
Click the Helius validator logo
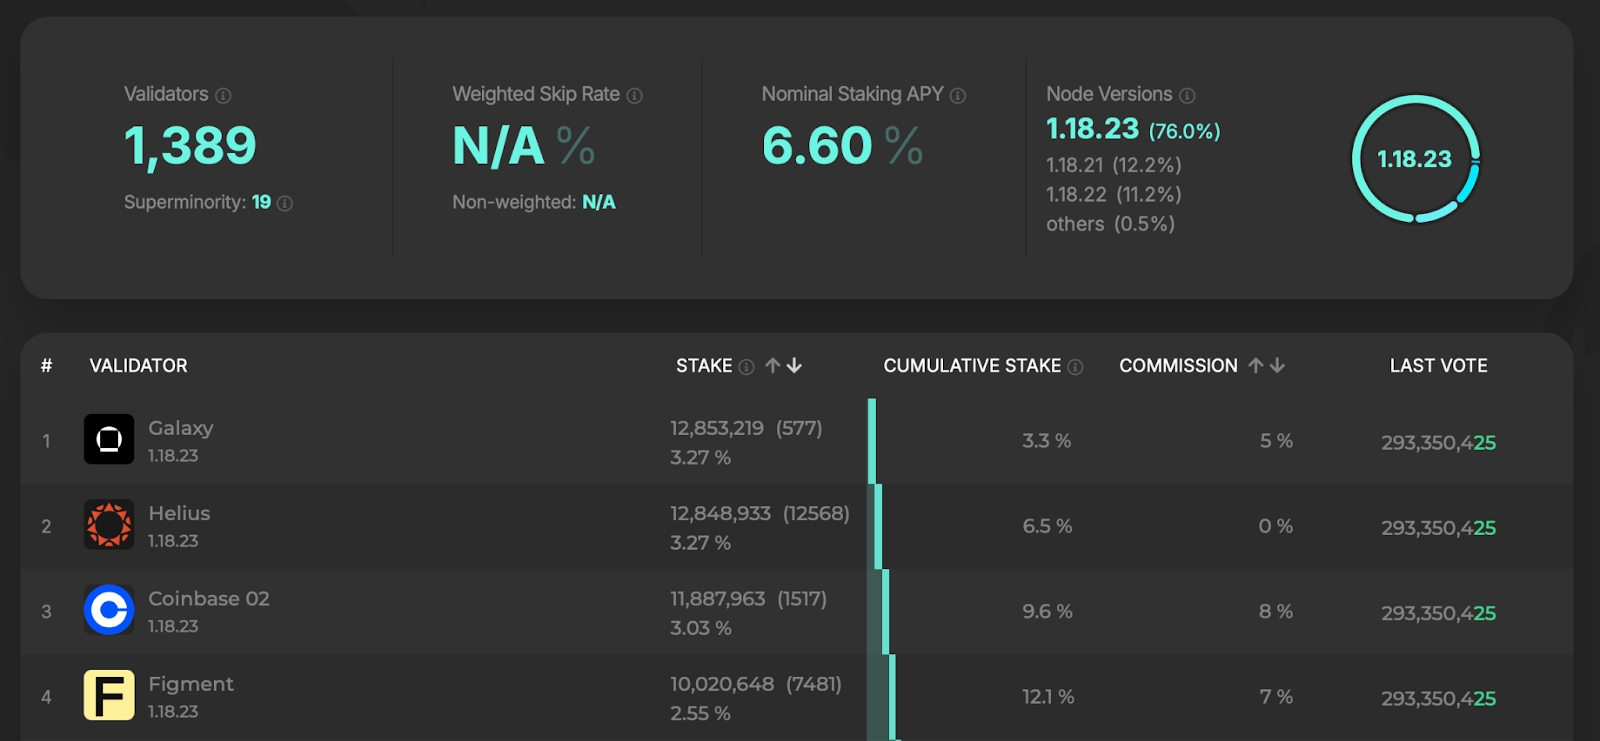coord(109,525)
